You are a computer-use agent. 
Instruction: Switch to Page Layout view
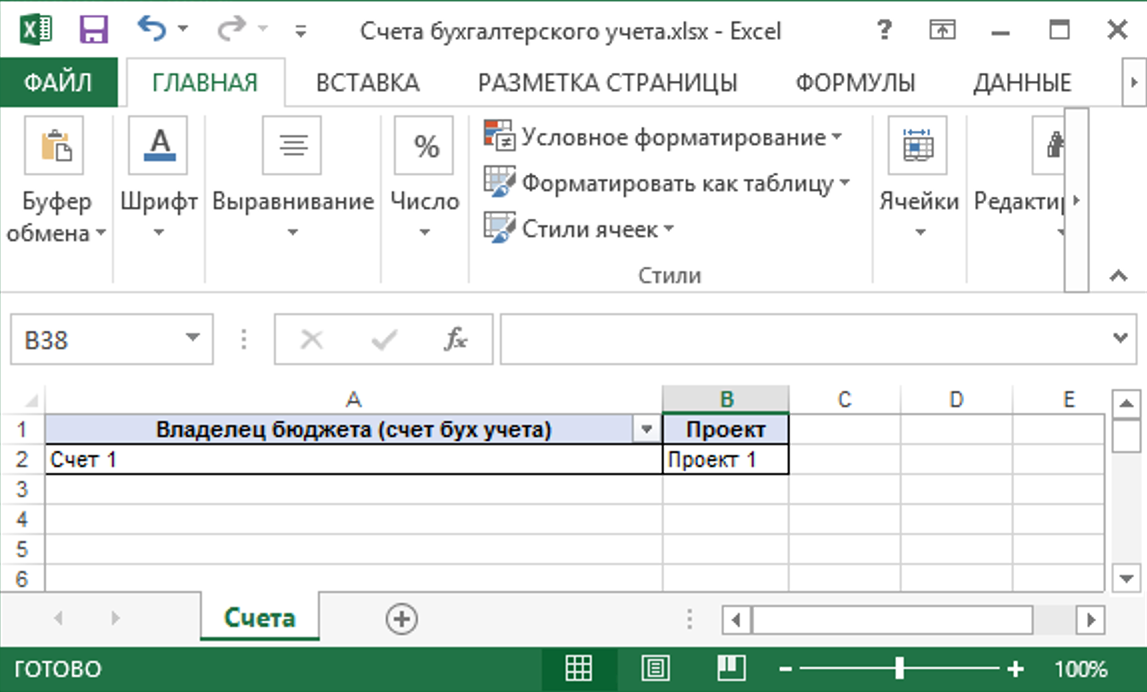[655, 669]
